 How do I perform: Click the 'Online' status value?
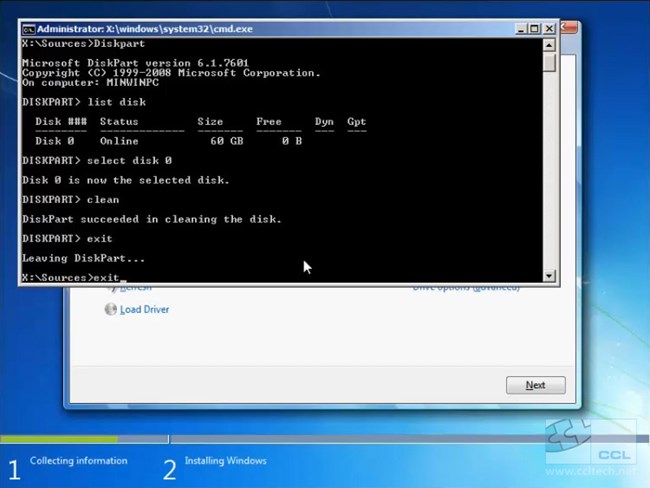tap(119, 141)
